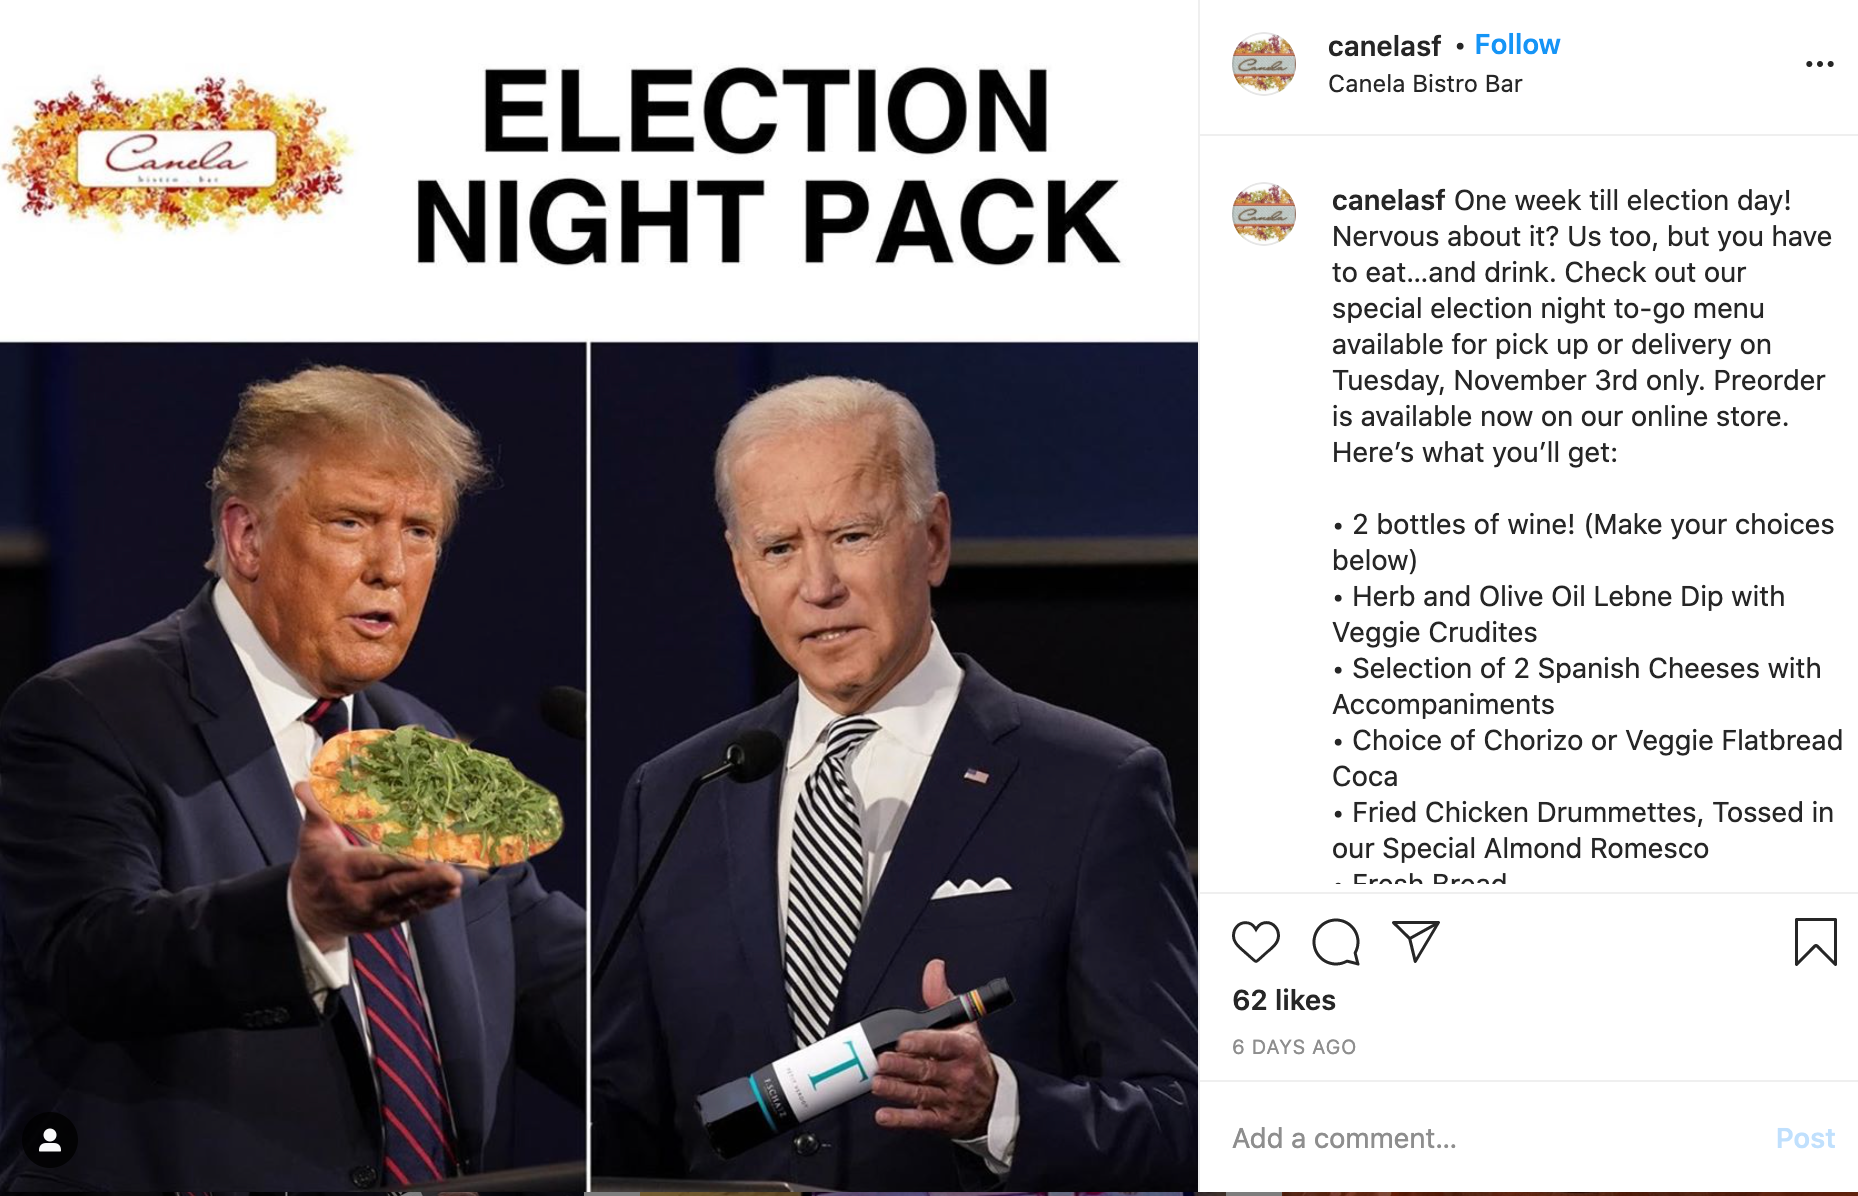Image resolution: width=1858 pixels, height=1196 pixels.
Task: Focus the Add a comment field
Action: (x=1490, y=1138)
